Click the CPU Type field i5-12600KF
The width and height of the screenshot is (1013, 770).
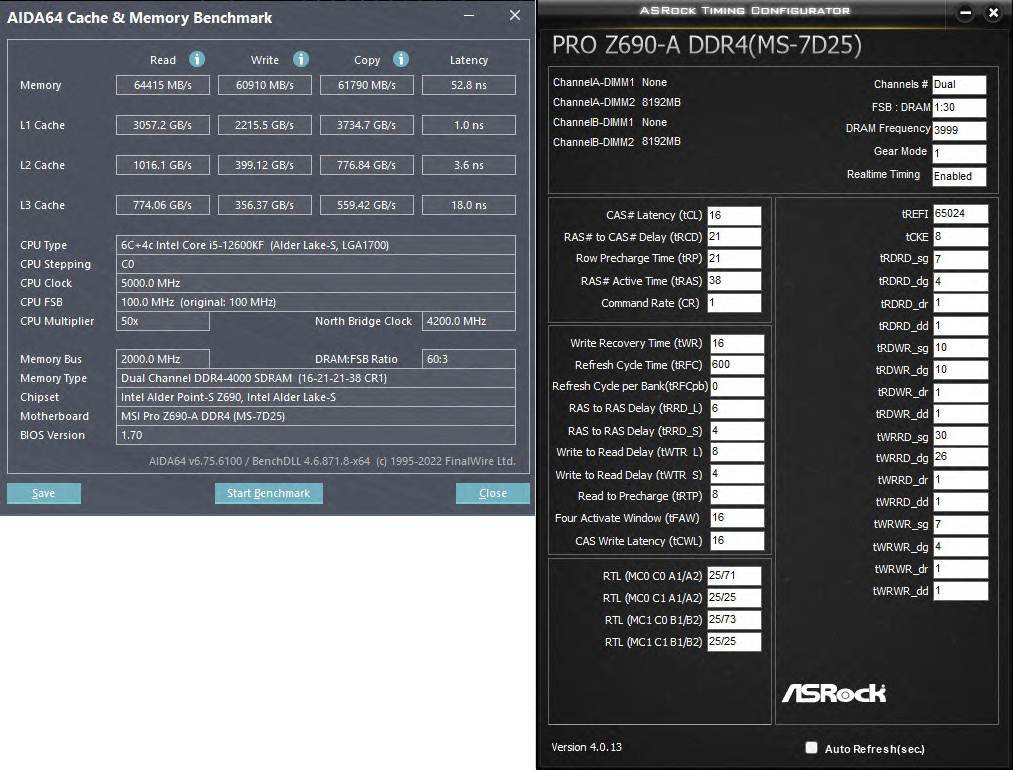316,245
